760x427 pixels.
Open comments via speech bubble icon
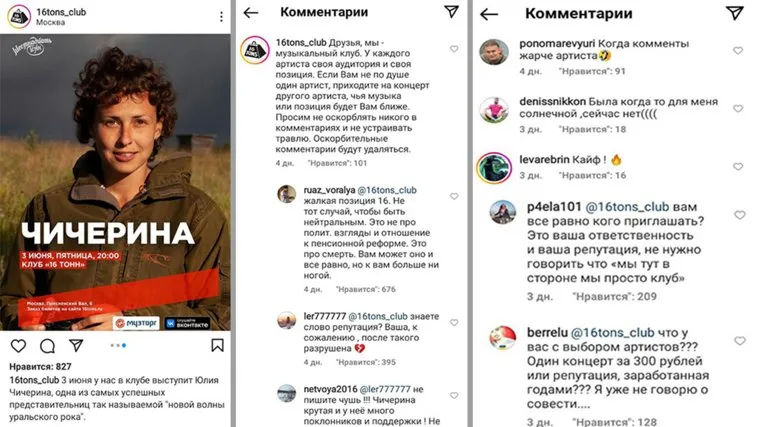(x=48, y=346)
